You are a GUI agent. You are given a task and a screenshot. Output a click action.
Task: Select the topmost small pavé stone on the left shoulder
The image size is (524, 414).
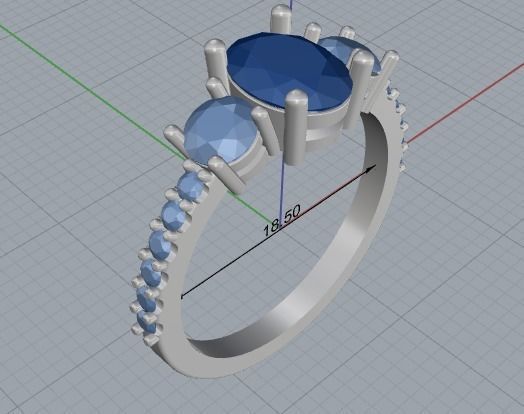coord(190,187)
